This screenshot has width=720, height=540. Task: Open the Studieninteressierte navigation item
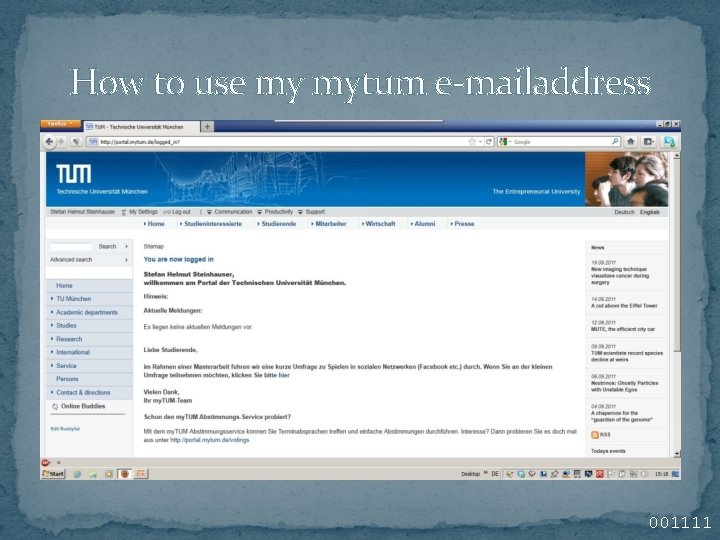click(x=213, y=224)
